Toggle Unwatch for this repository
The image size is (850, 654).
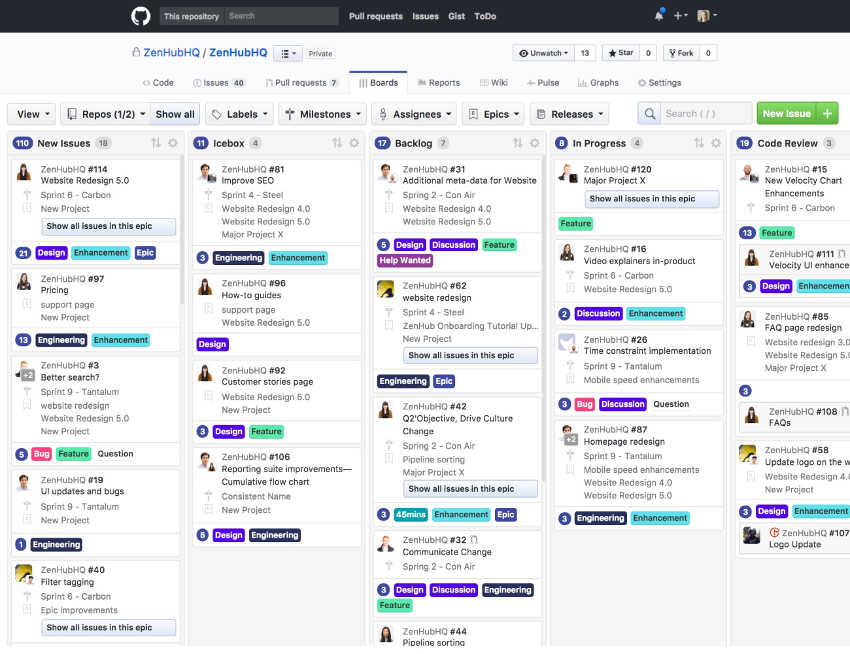tap(544, 53)
